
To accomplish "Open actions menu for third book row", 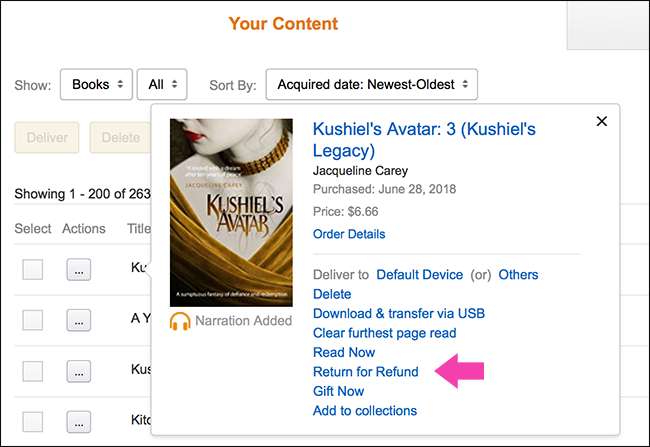I will pos(80,372).
